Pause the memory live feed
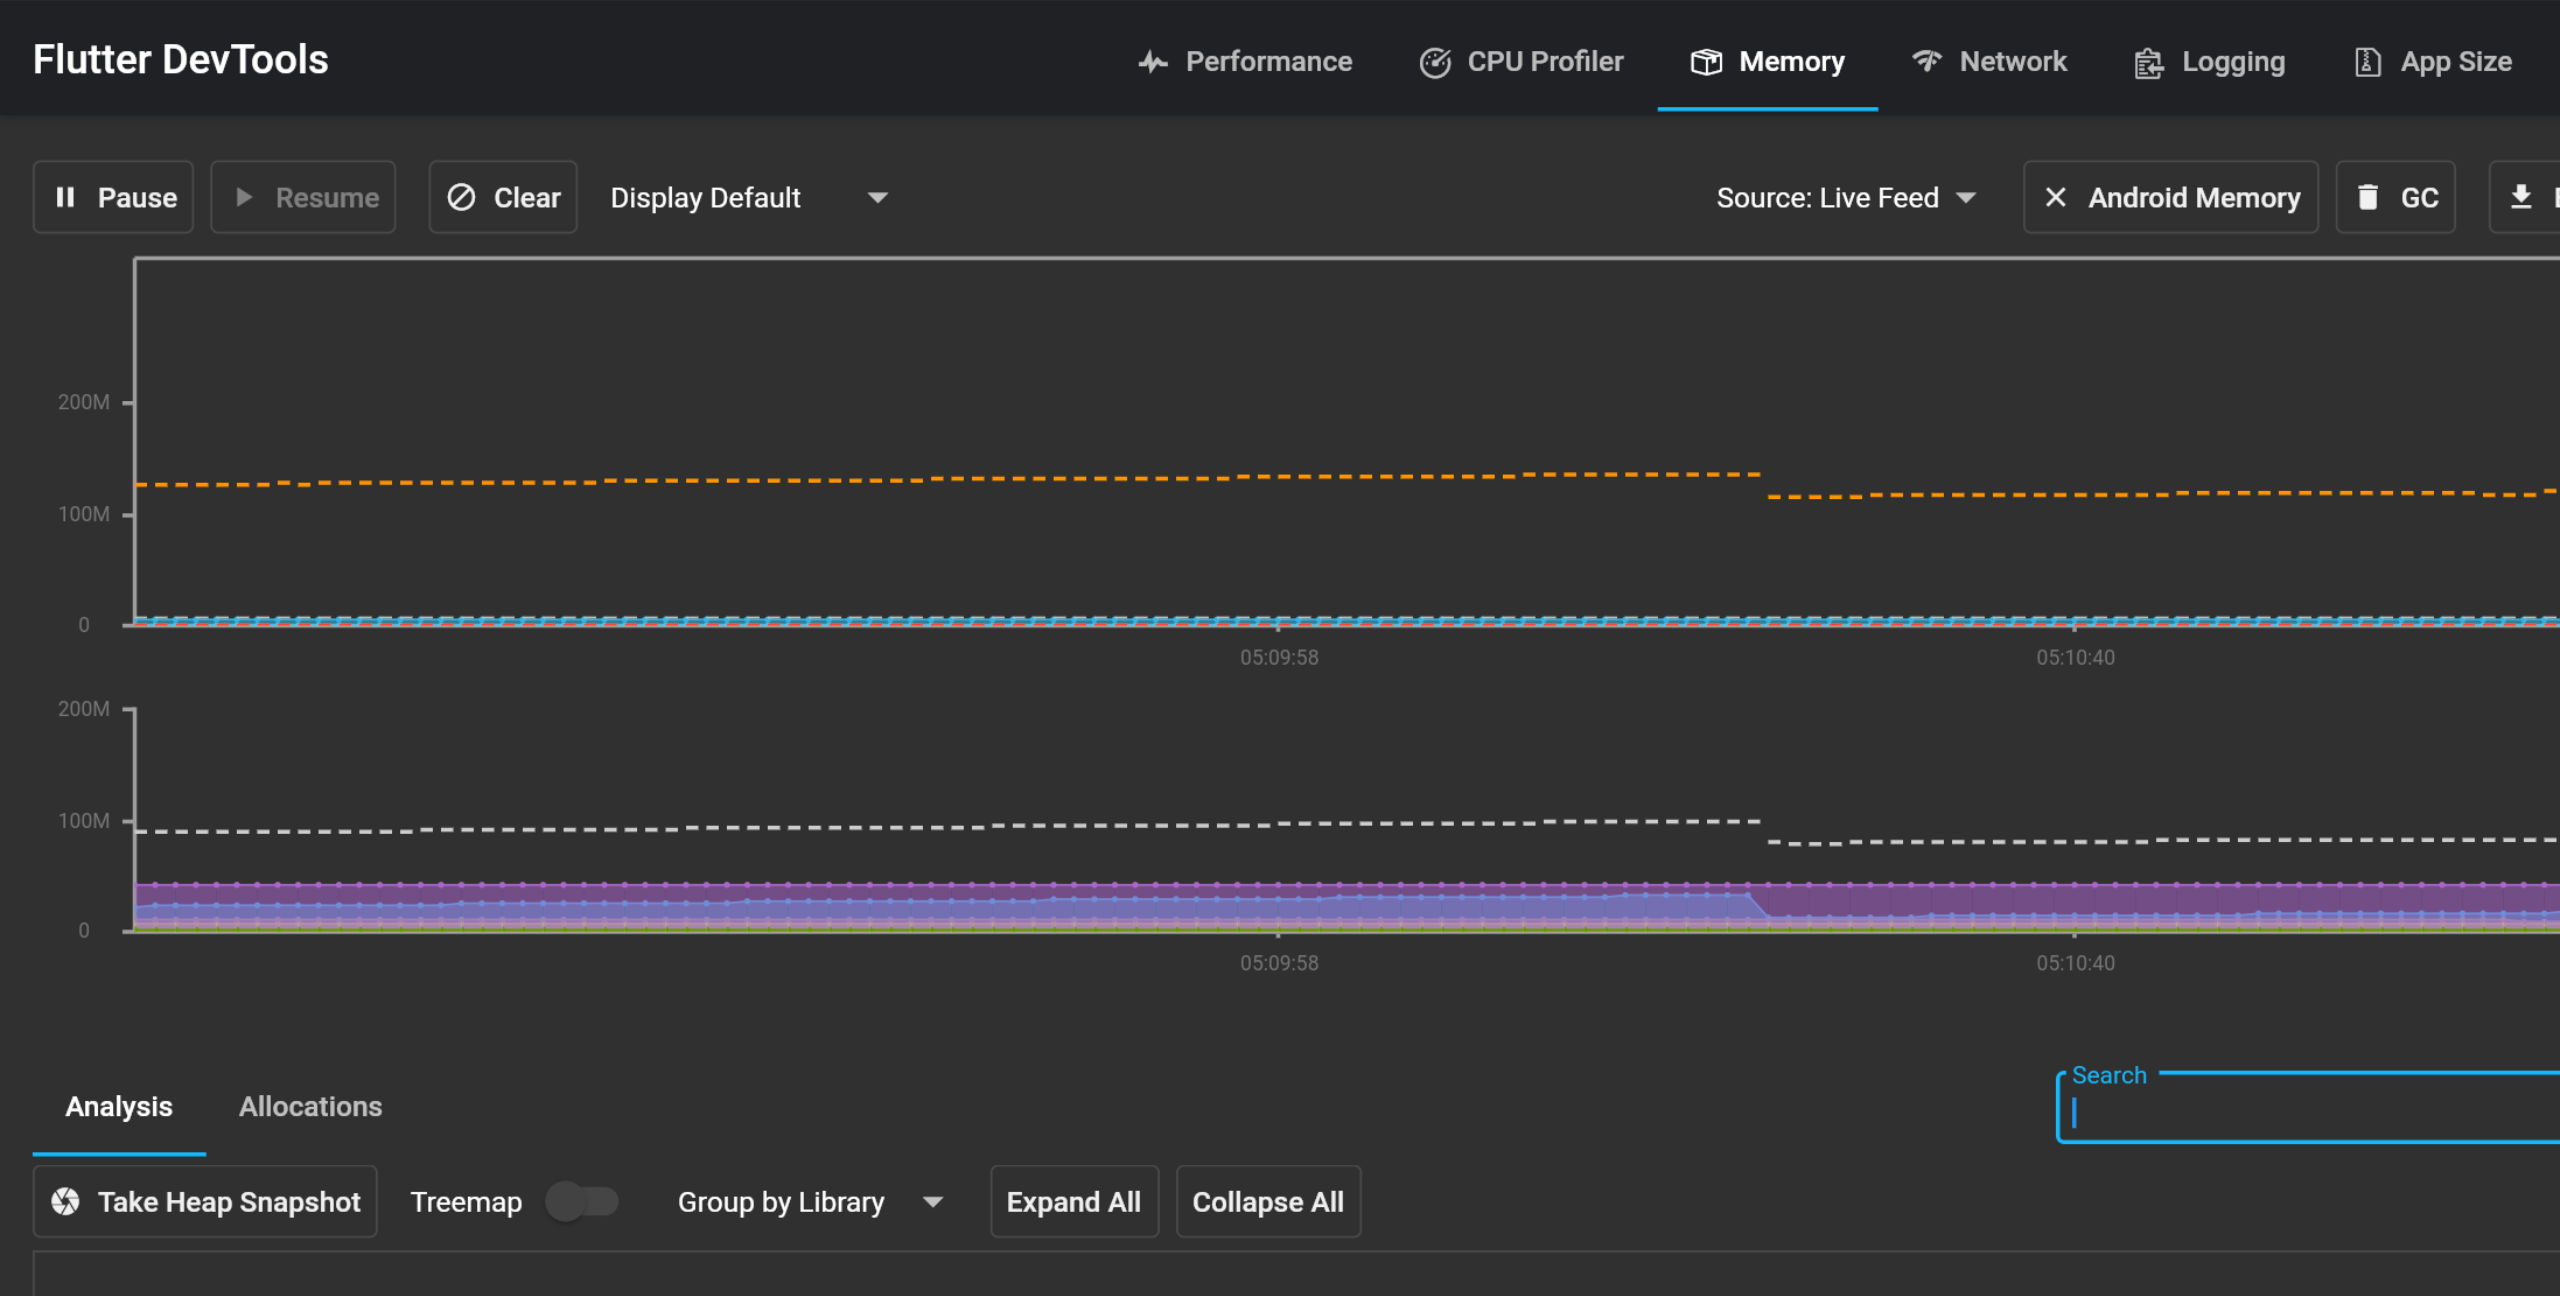The width and height of the screenshot is (2560, 1296). (x=113, y=197)
